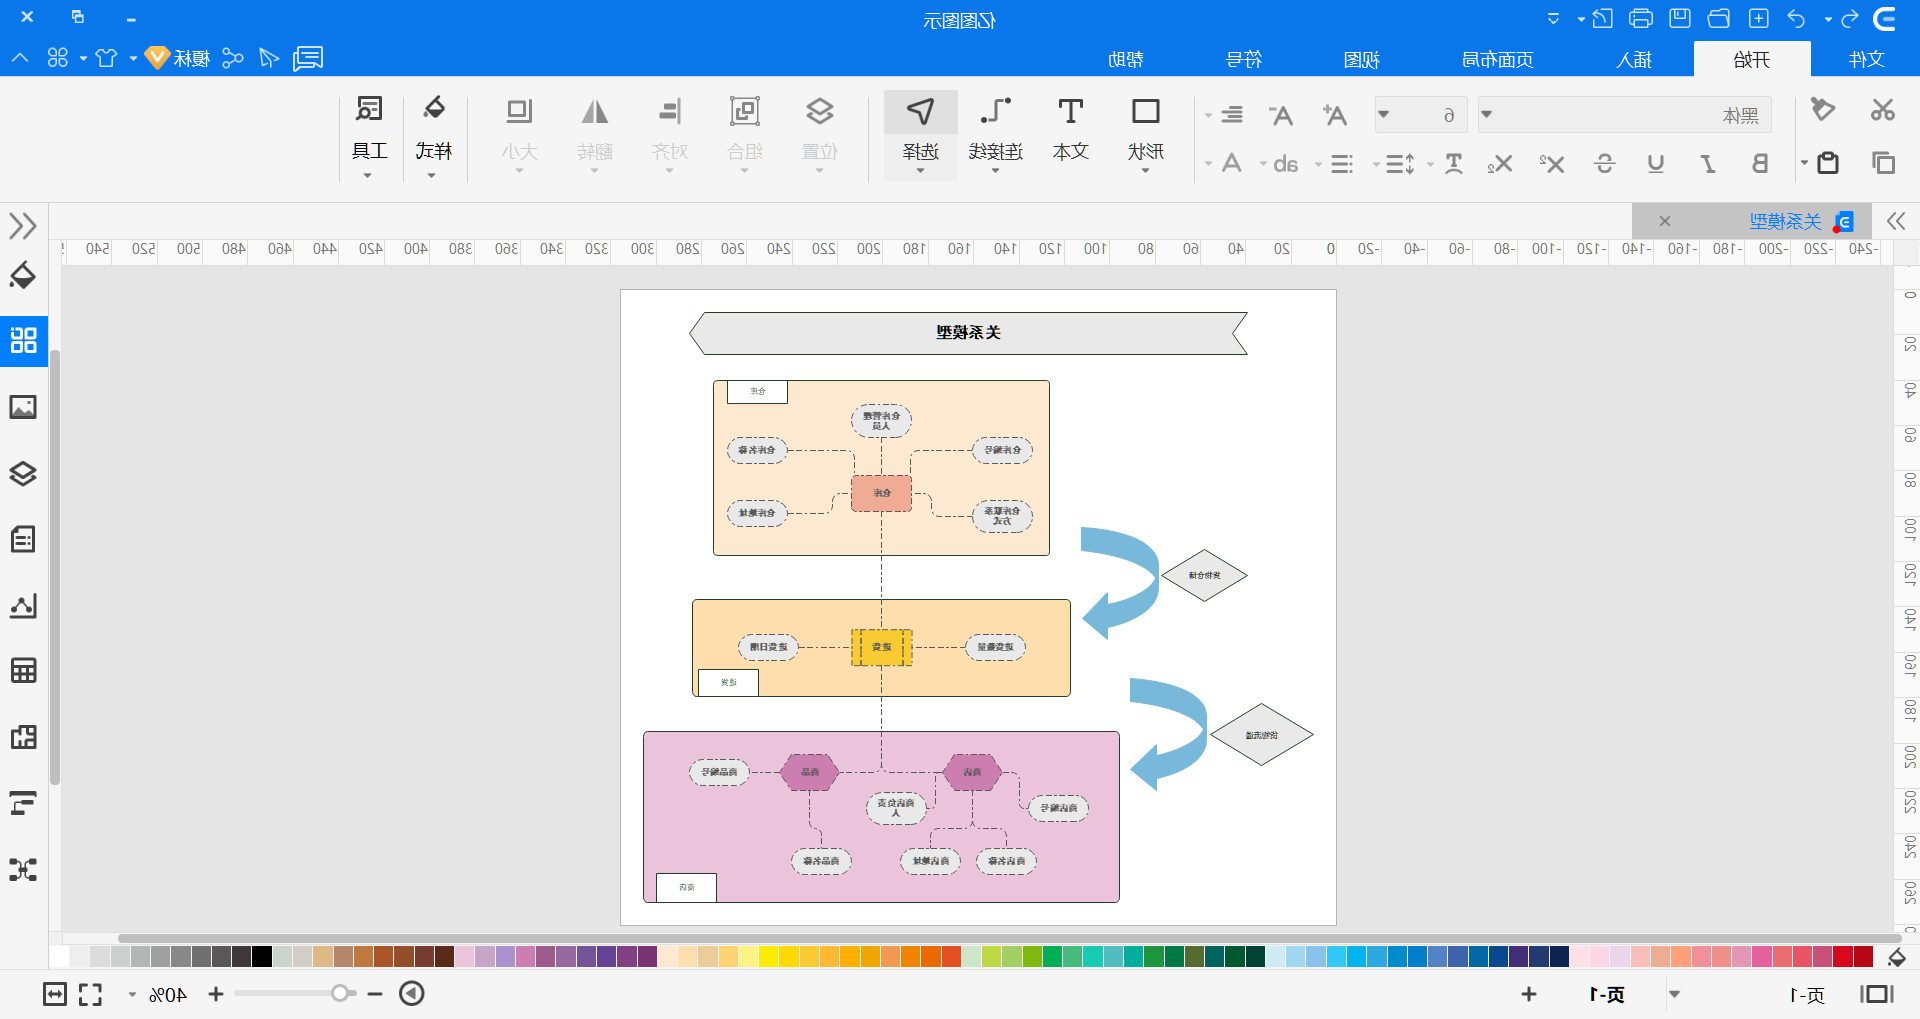Click the share nodes icon near 模板

point(233,58)
